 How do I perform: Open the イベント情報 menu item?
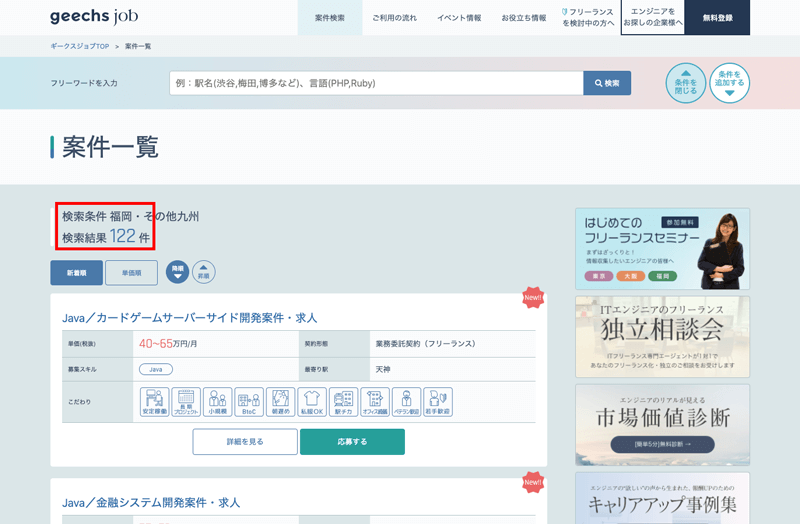459,18
